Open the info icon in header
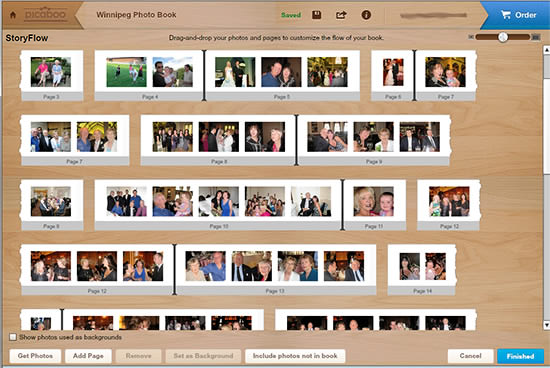The image size is (550, 368). click(x=366, y=15)
